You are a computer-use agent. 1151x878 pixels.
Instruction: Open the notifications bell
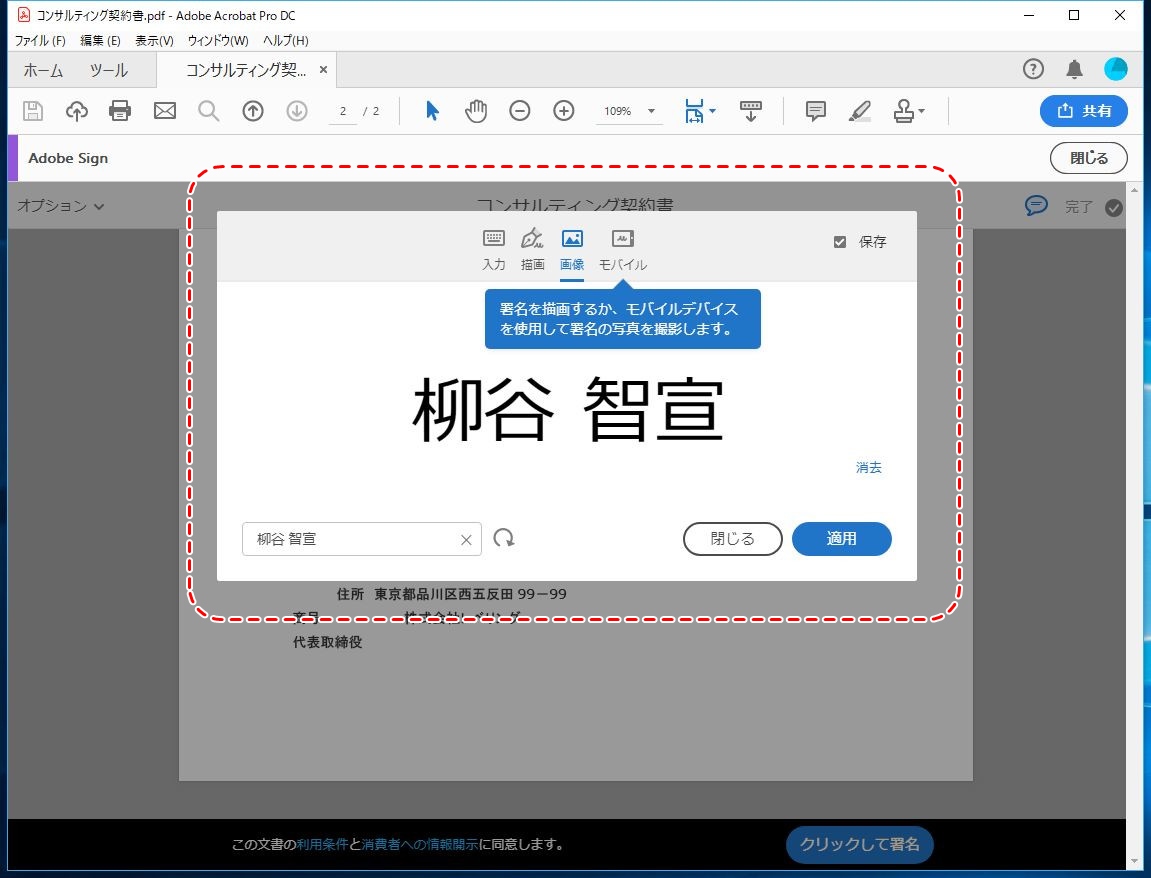click(1074, 69)
